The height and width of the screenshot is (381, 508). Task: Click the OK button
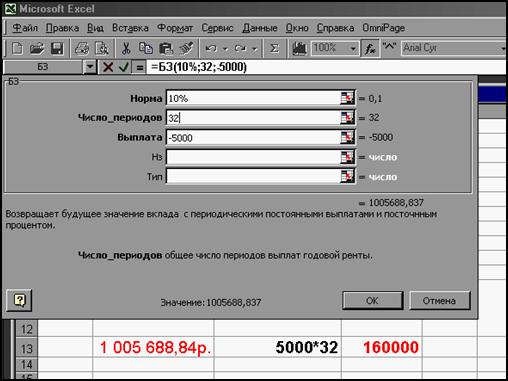[x=372, y=301]
